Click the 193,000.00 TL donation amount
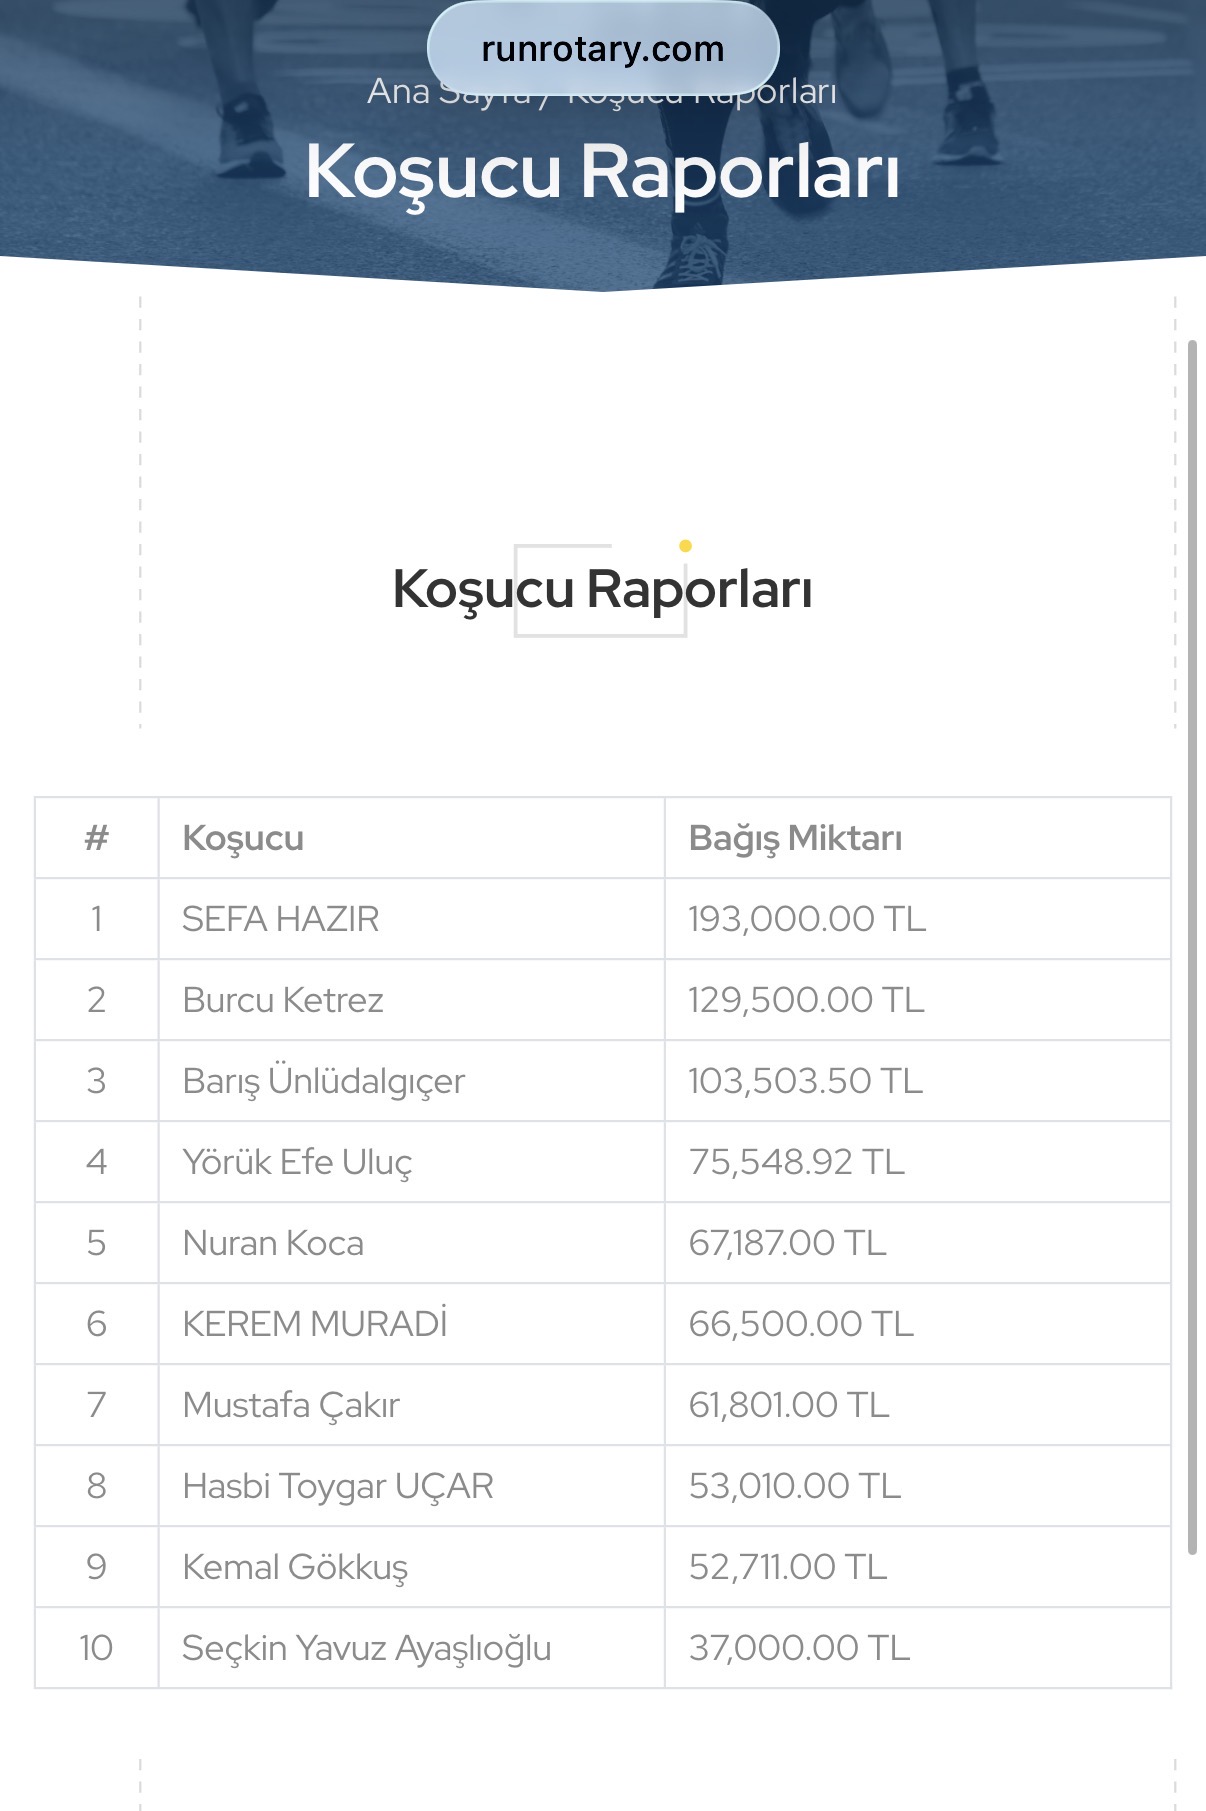 tap(807, 919)
